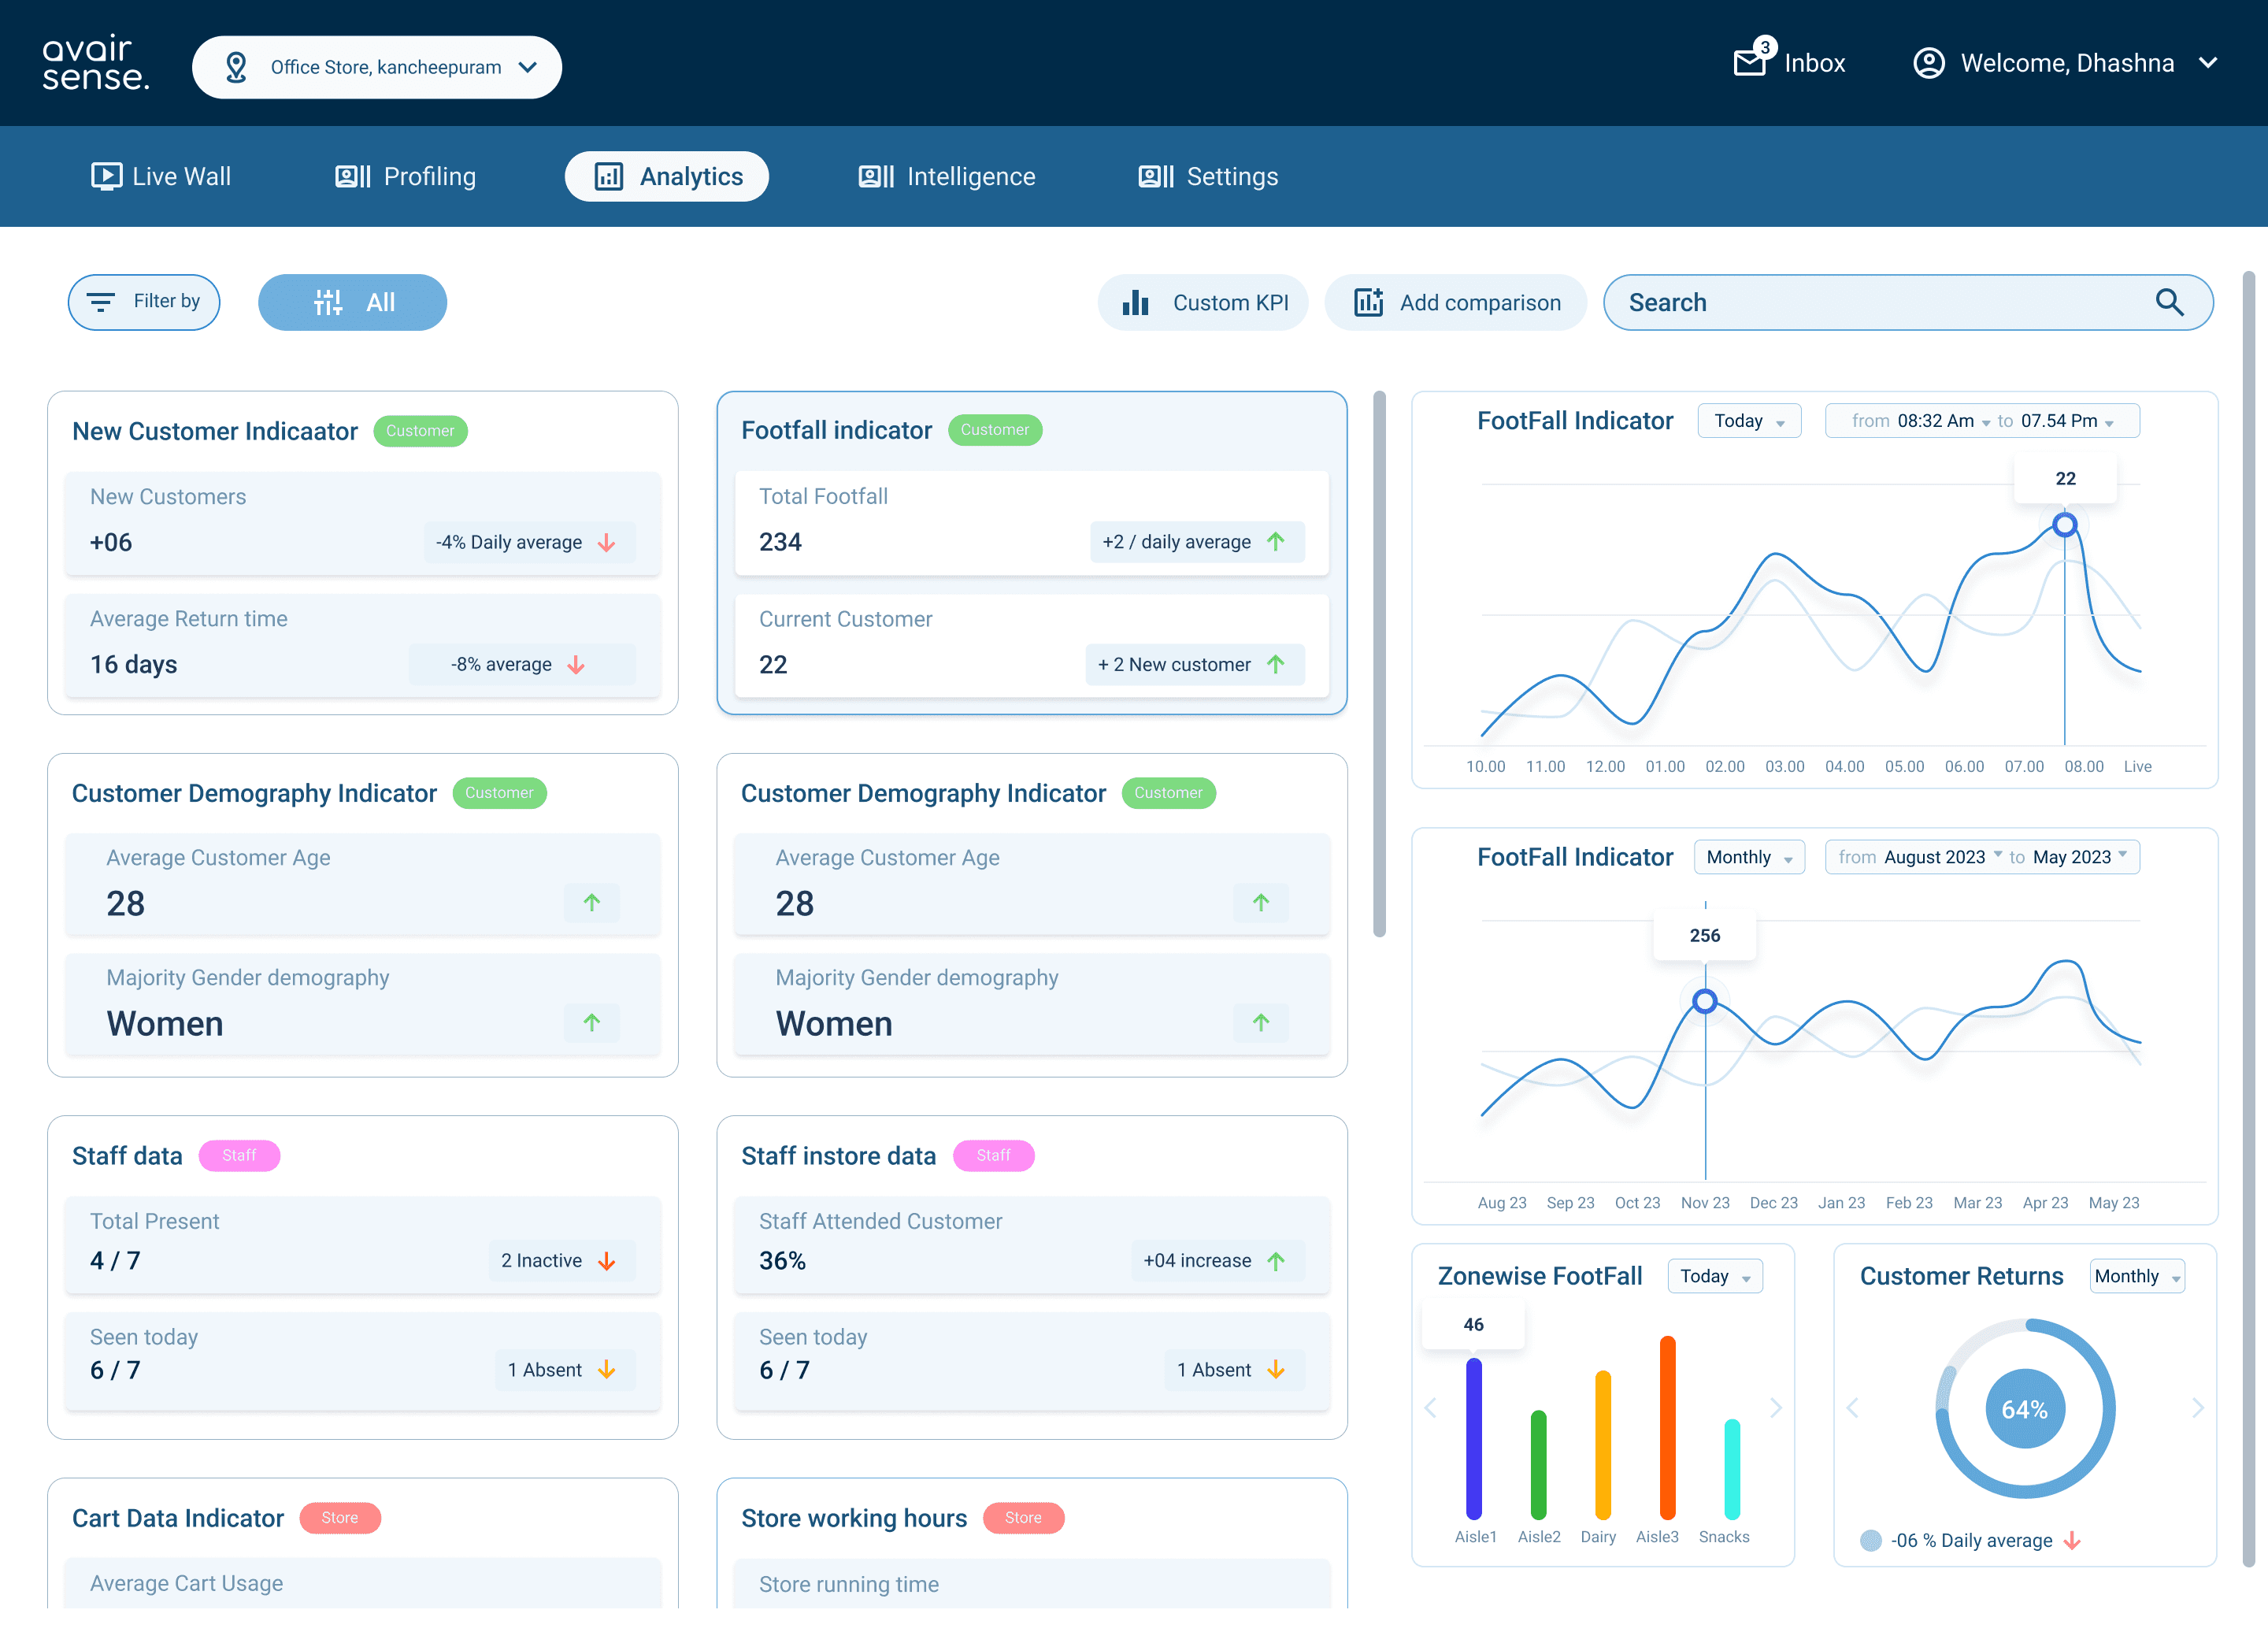This screenshot has width=2268, height=1632.
Task: Click next arrow in Customer Returns panel
Action: (2197, 1408)
